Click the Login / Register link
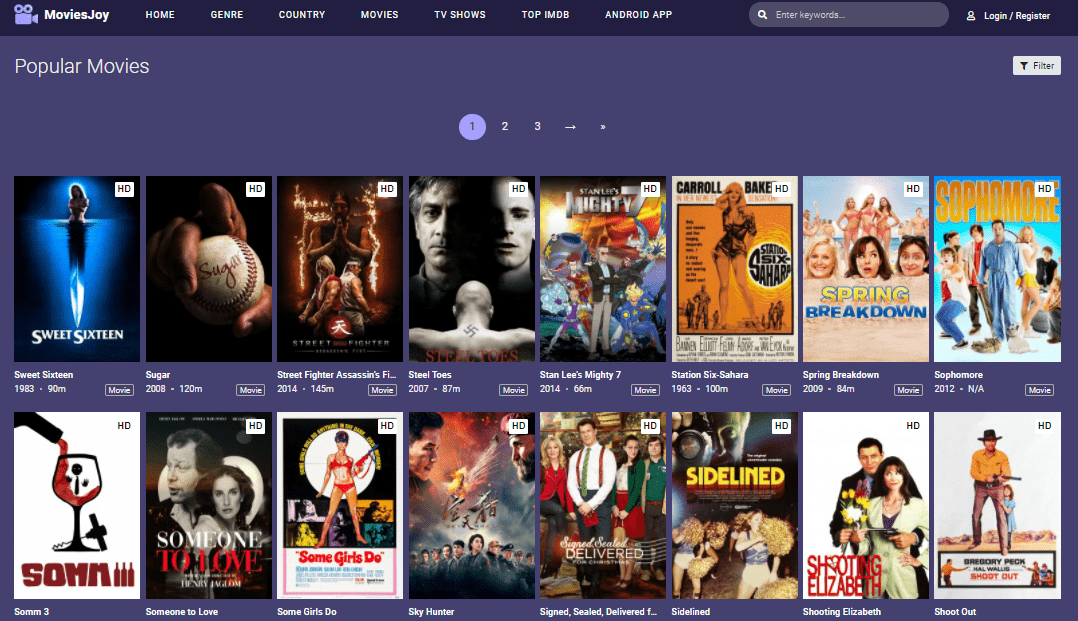The height and width of the screenshot is (621, 1078). pyautogui.click(x=1017, y=15)
